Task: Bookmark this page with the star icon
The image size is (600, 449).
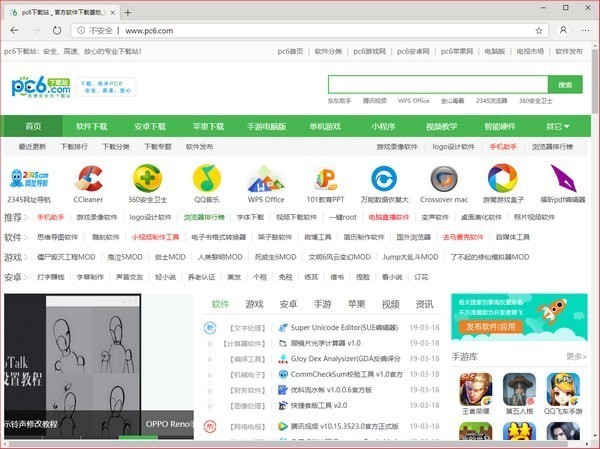Action: (x=539, y=30)
